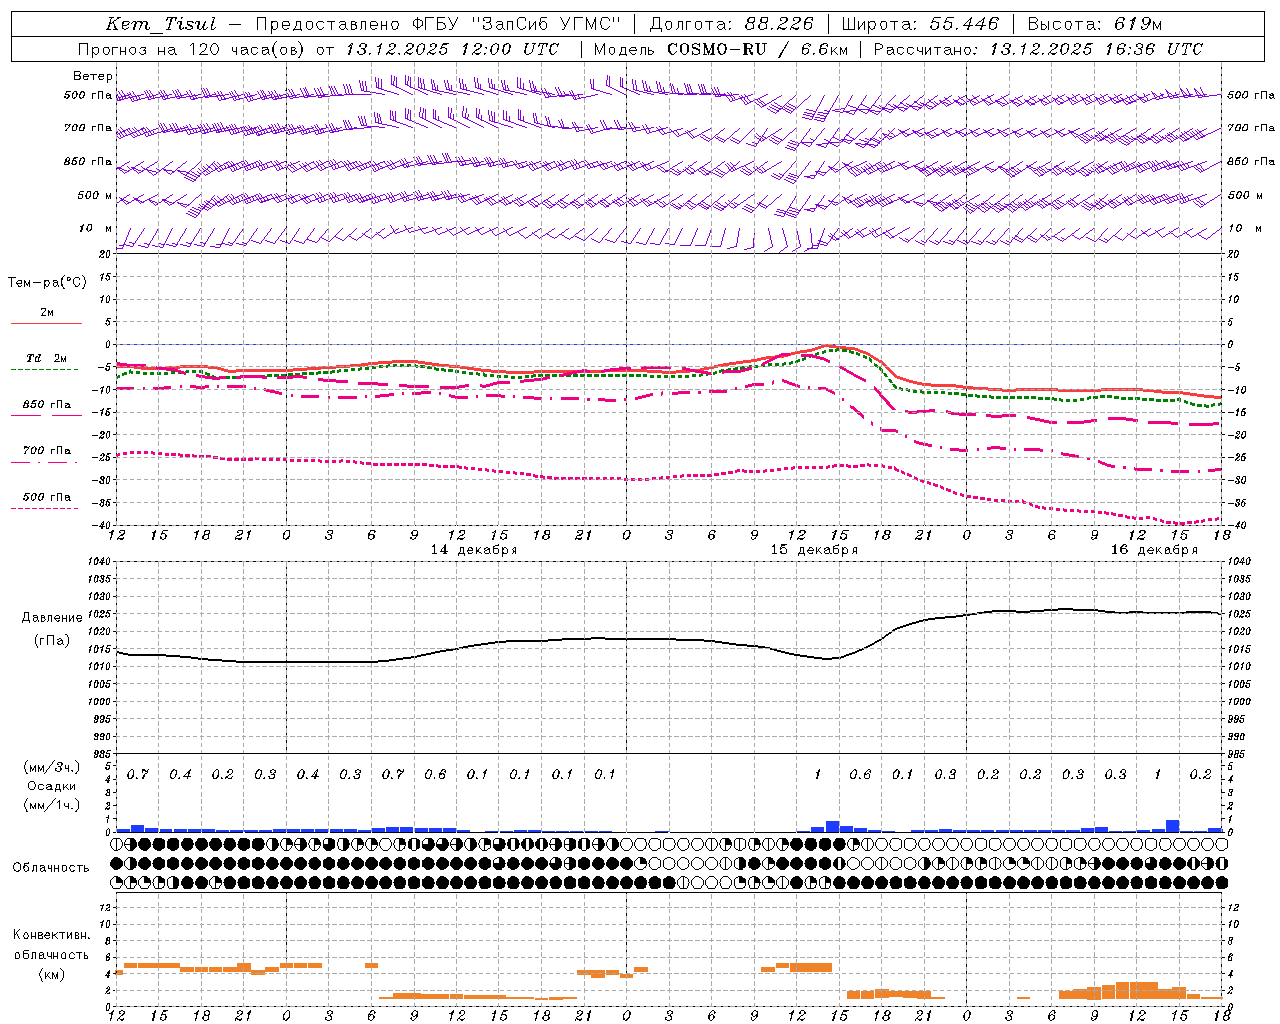
Task: Click the '15 декабря' date label
Action: tap(814, 550)
